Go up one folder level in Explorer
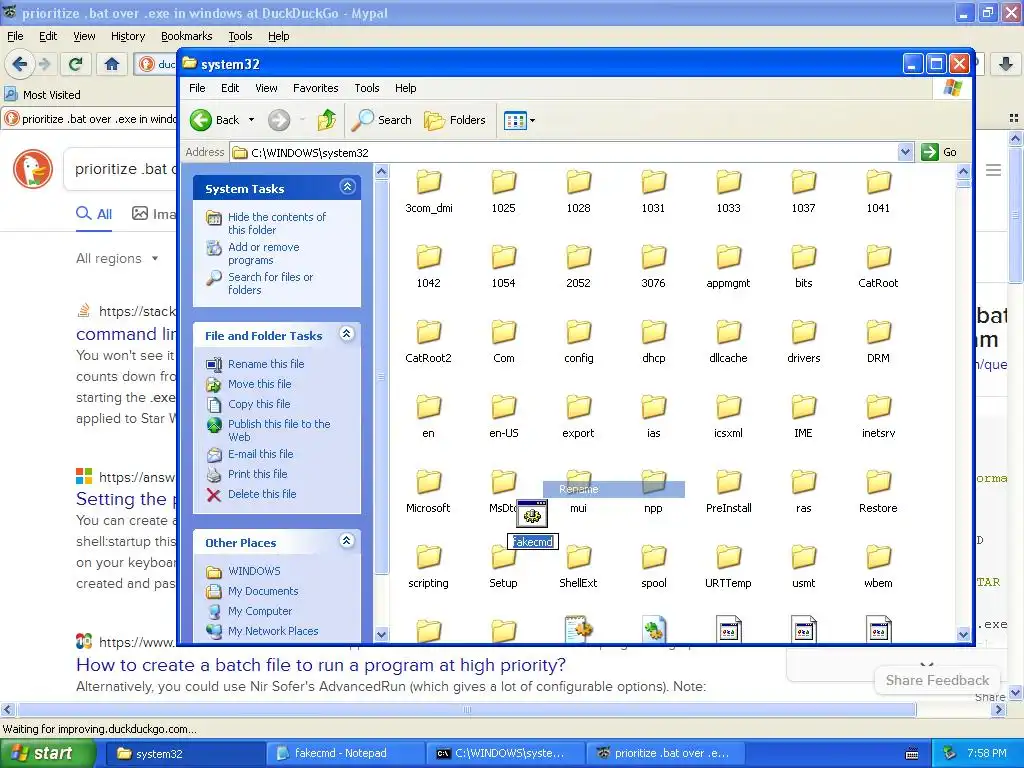 click(x=327, y=120)
